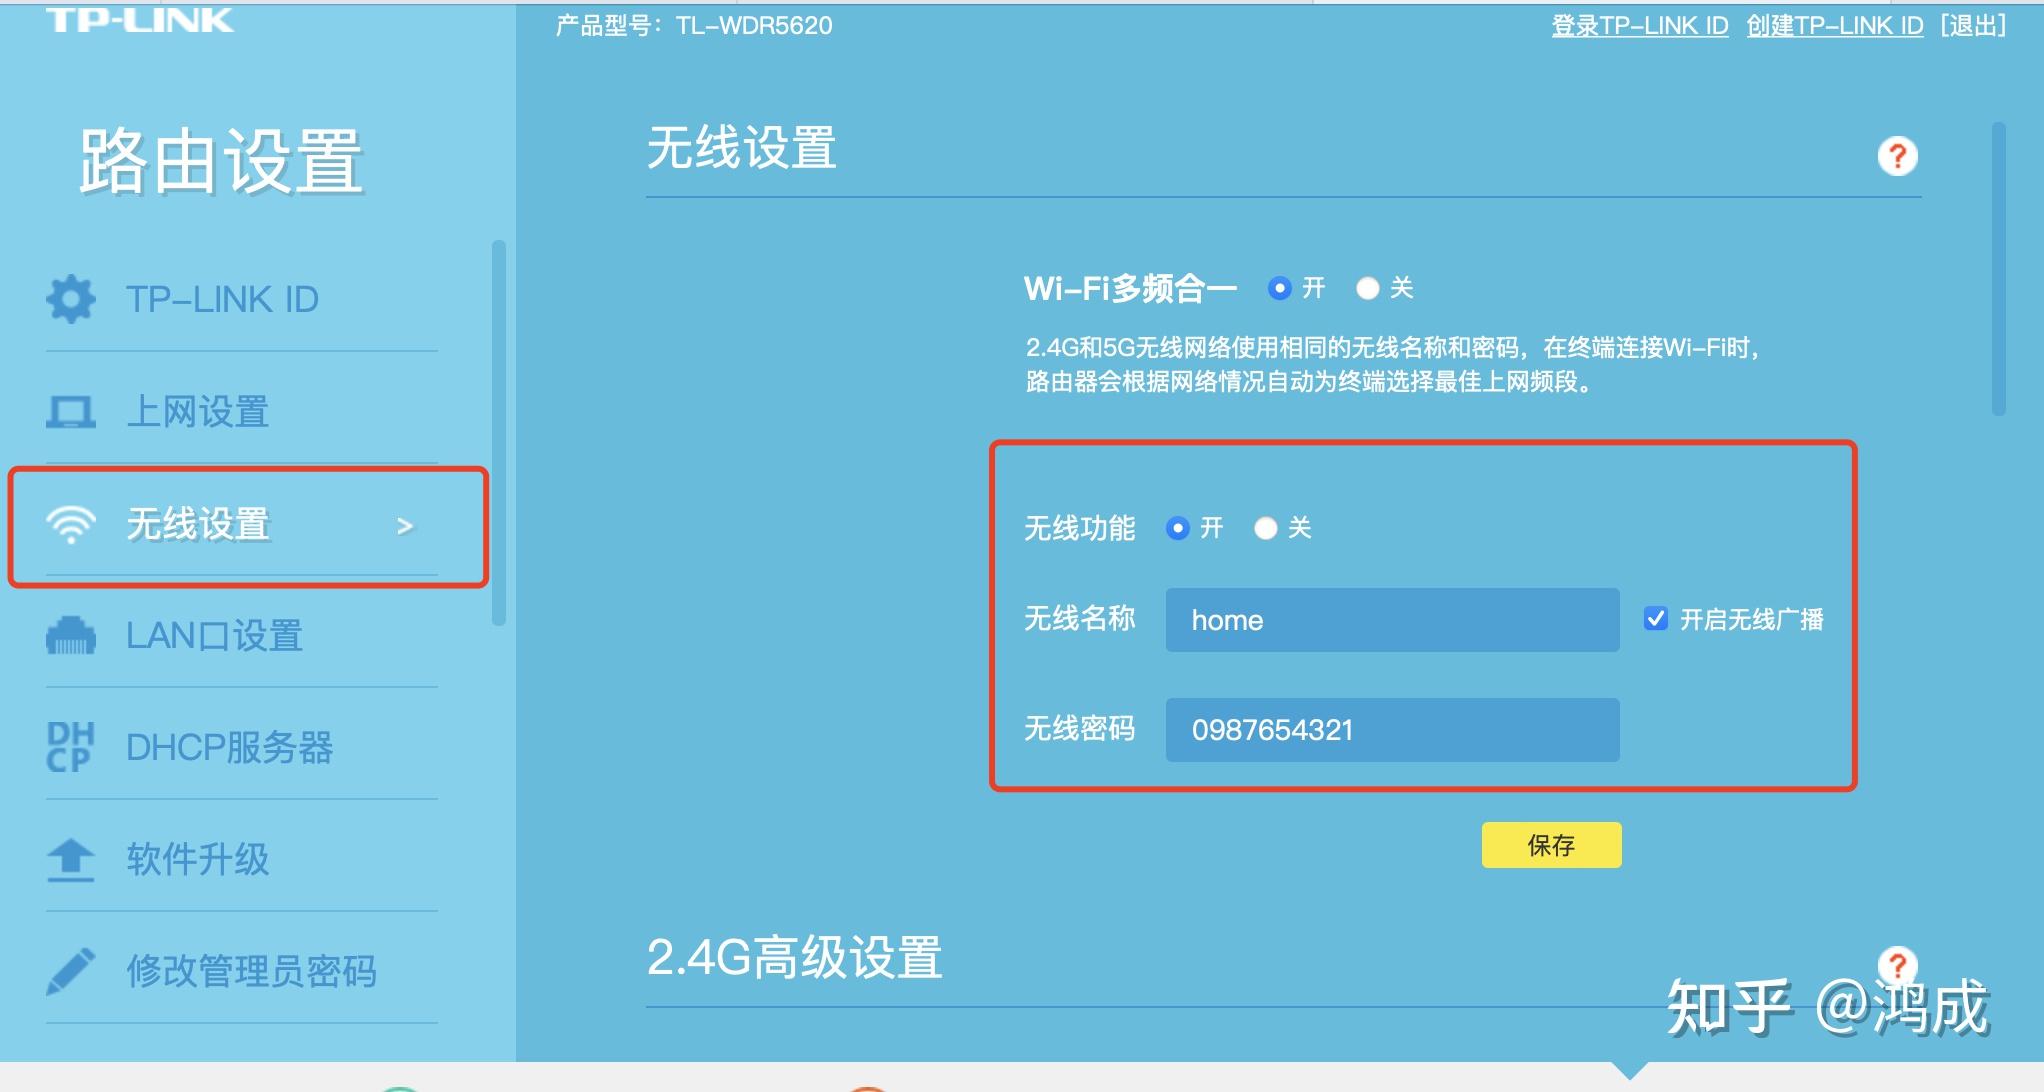This screenshot has width=2044, height=1092.
Task: Switch to 上网设置 menu item
Action: [x=199, y=412]
